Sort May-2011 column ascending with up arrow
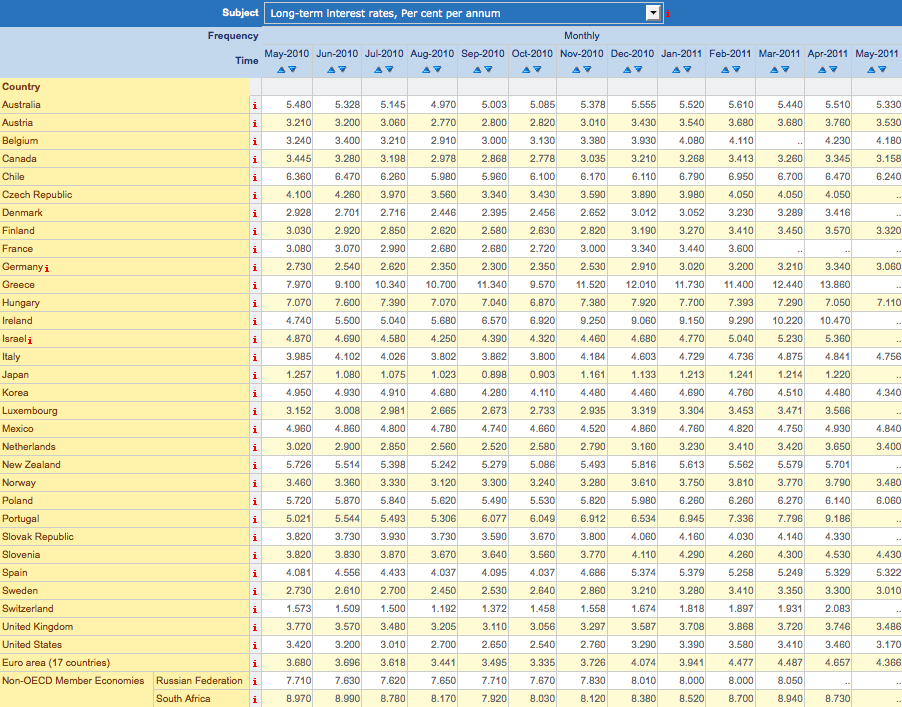The height and width of the screenshot is (707, 902). (872, 69)
